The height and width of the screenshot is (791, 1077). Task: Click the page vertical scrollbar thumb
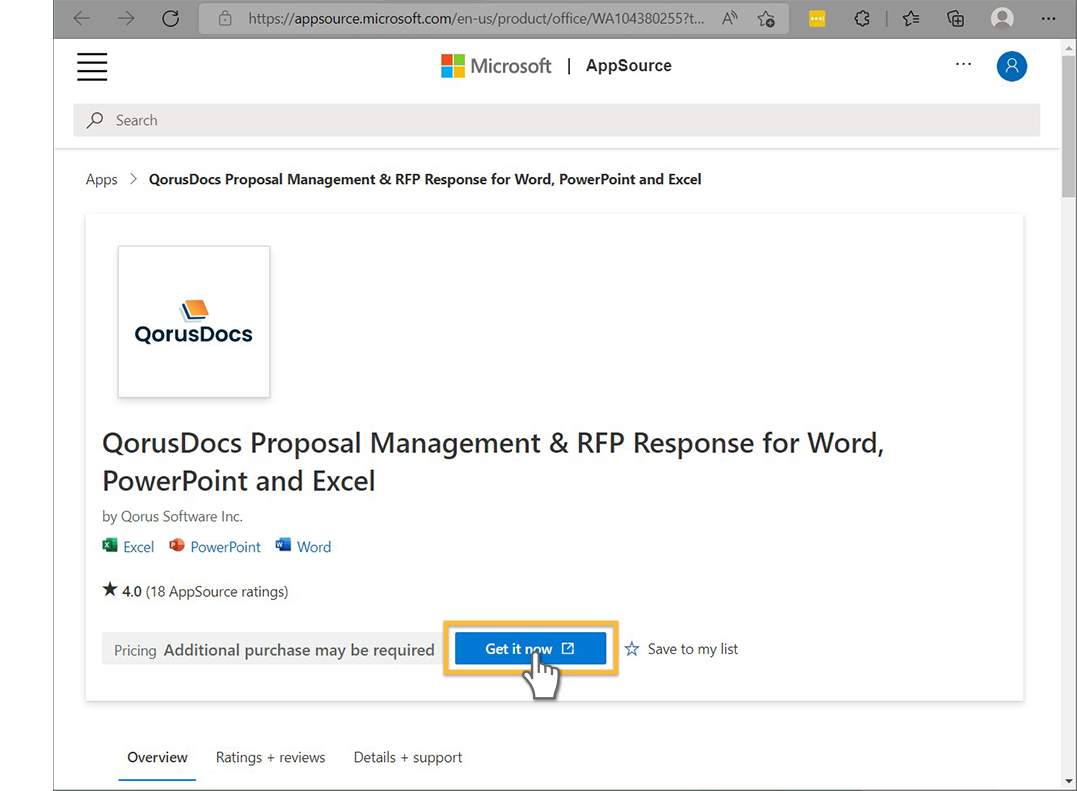click(x=1069, y=124)
